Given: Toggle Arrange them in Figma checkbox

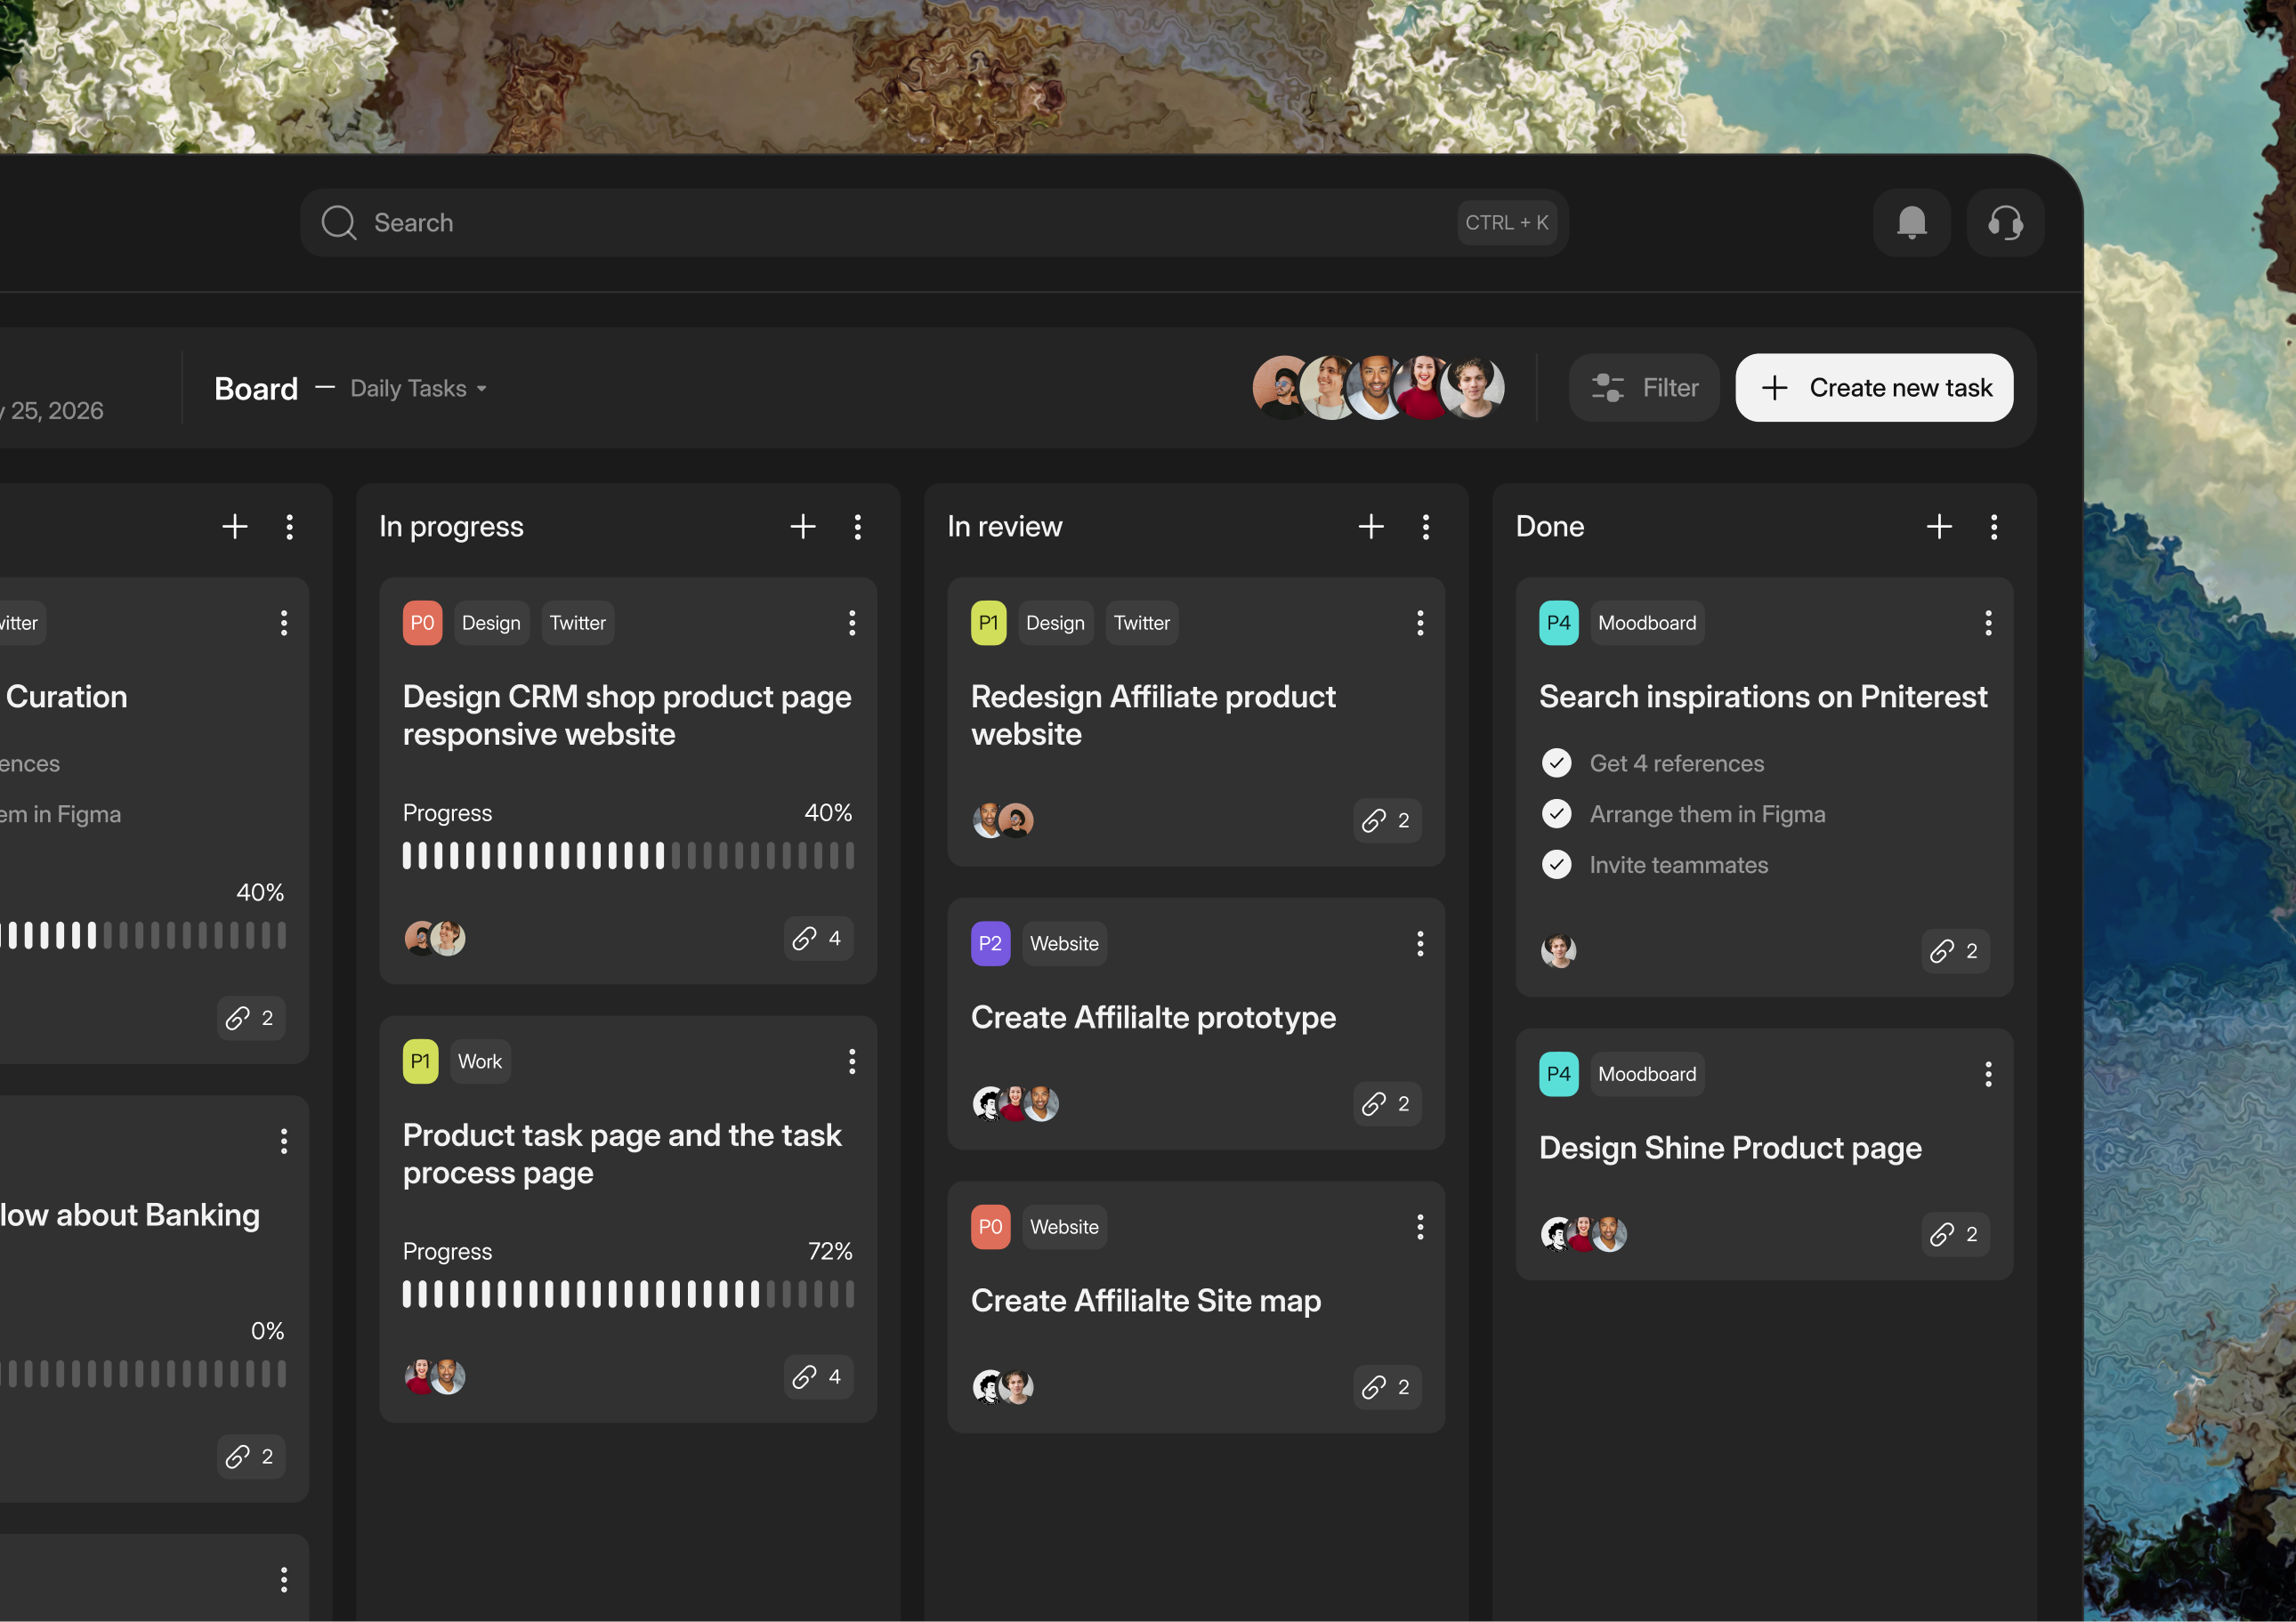Looking at the screenshot, I should pyautogui.click(x=1556, y=814).
